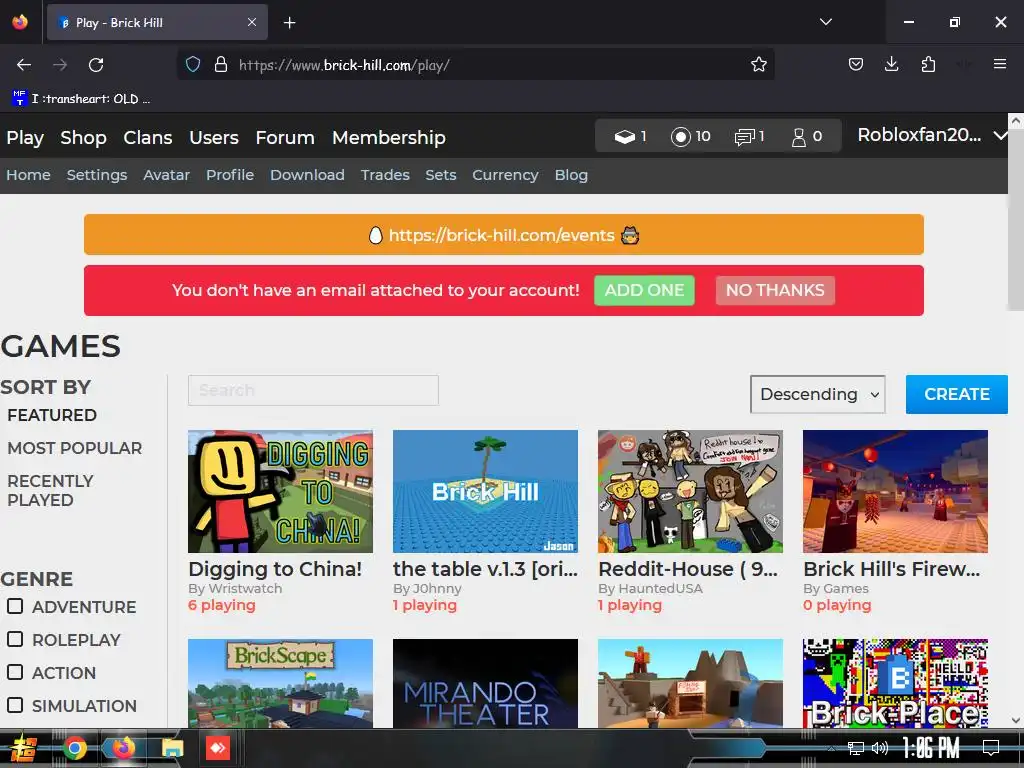Open the tracking protection shield icon
The width and height of the screenshot is (1024, 768).
click(x=193, y=65)
